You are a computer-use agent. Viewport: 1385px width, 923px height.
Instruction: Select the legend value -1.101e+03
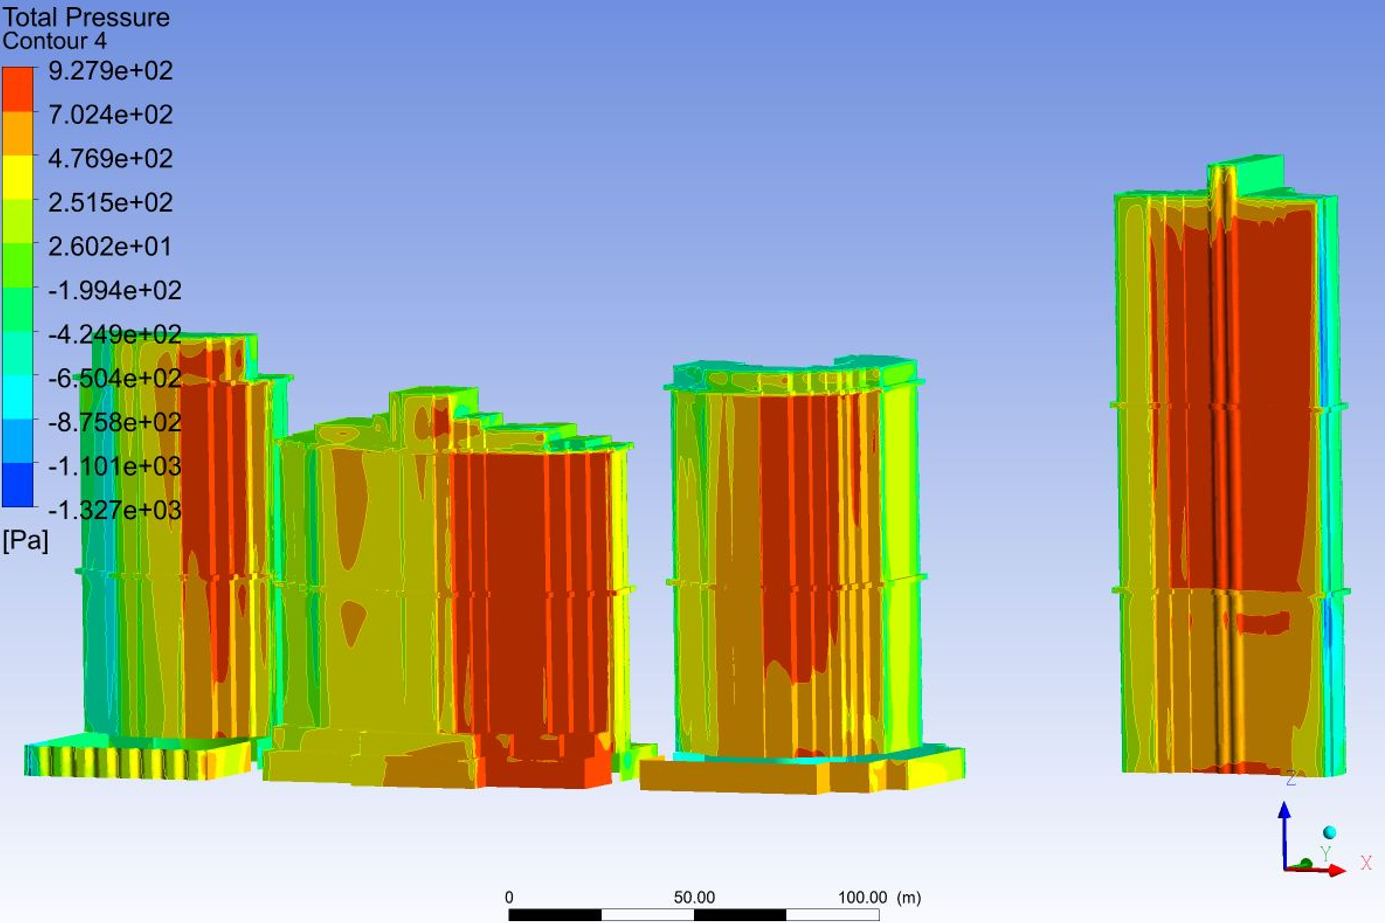[x=115, y=466]
